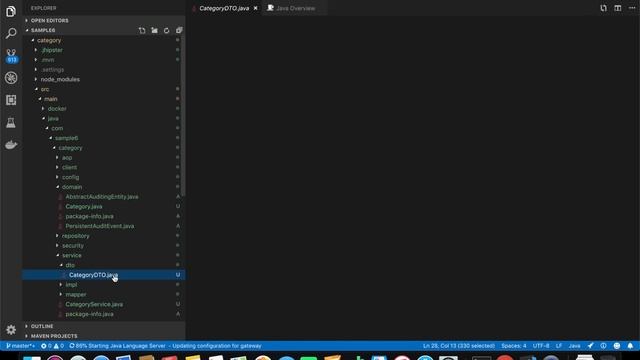Open the Docker view in activity bar
Screen dimensions: 640x360
tap(11, 144)
